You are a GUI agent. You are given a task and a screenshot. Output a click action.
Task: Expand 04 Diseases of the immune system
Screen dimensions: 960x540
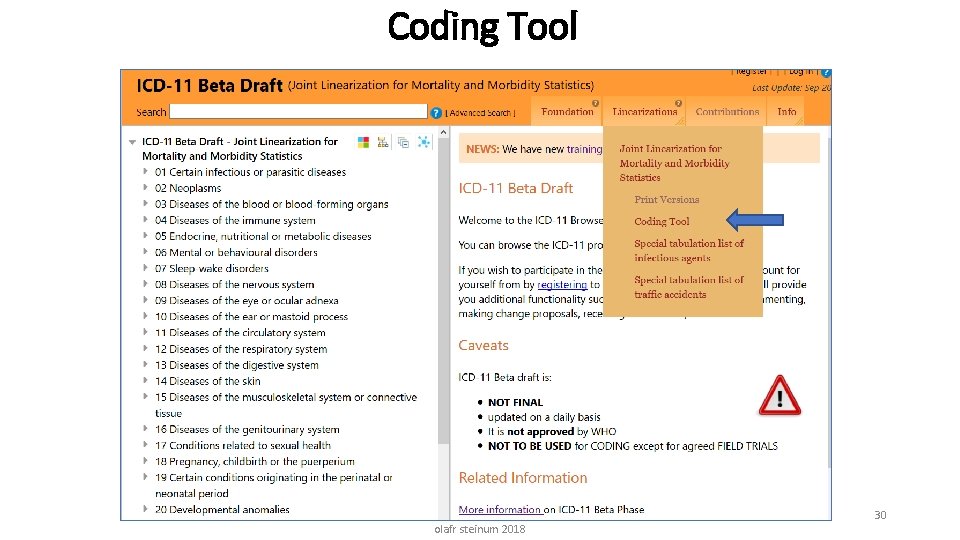145,219
